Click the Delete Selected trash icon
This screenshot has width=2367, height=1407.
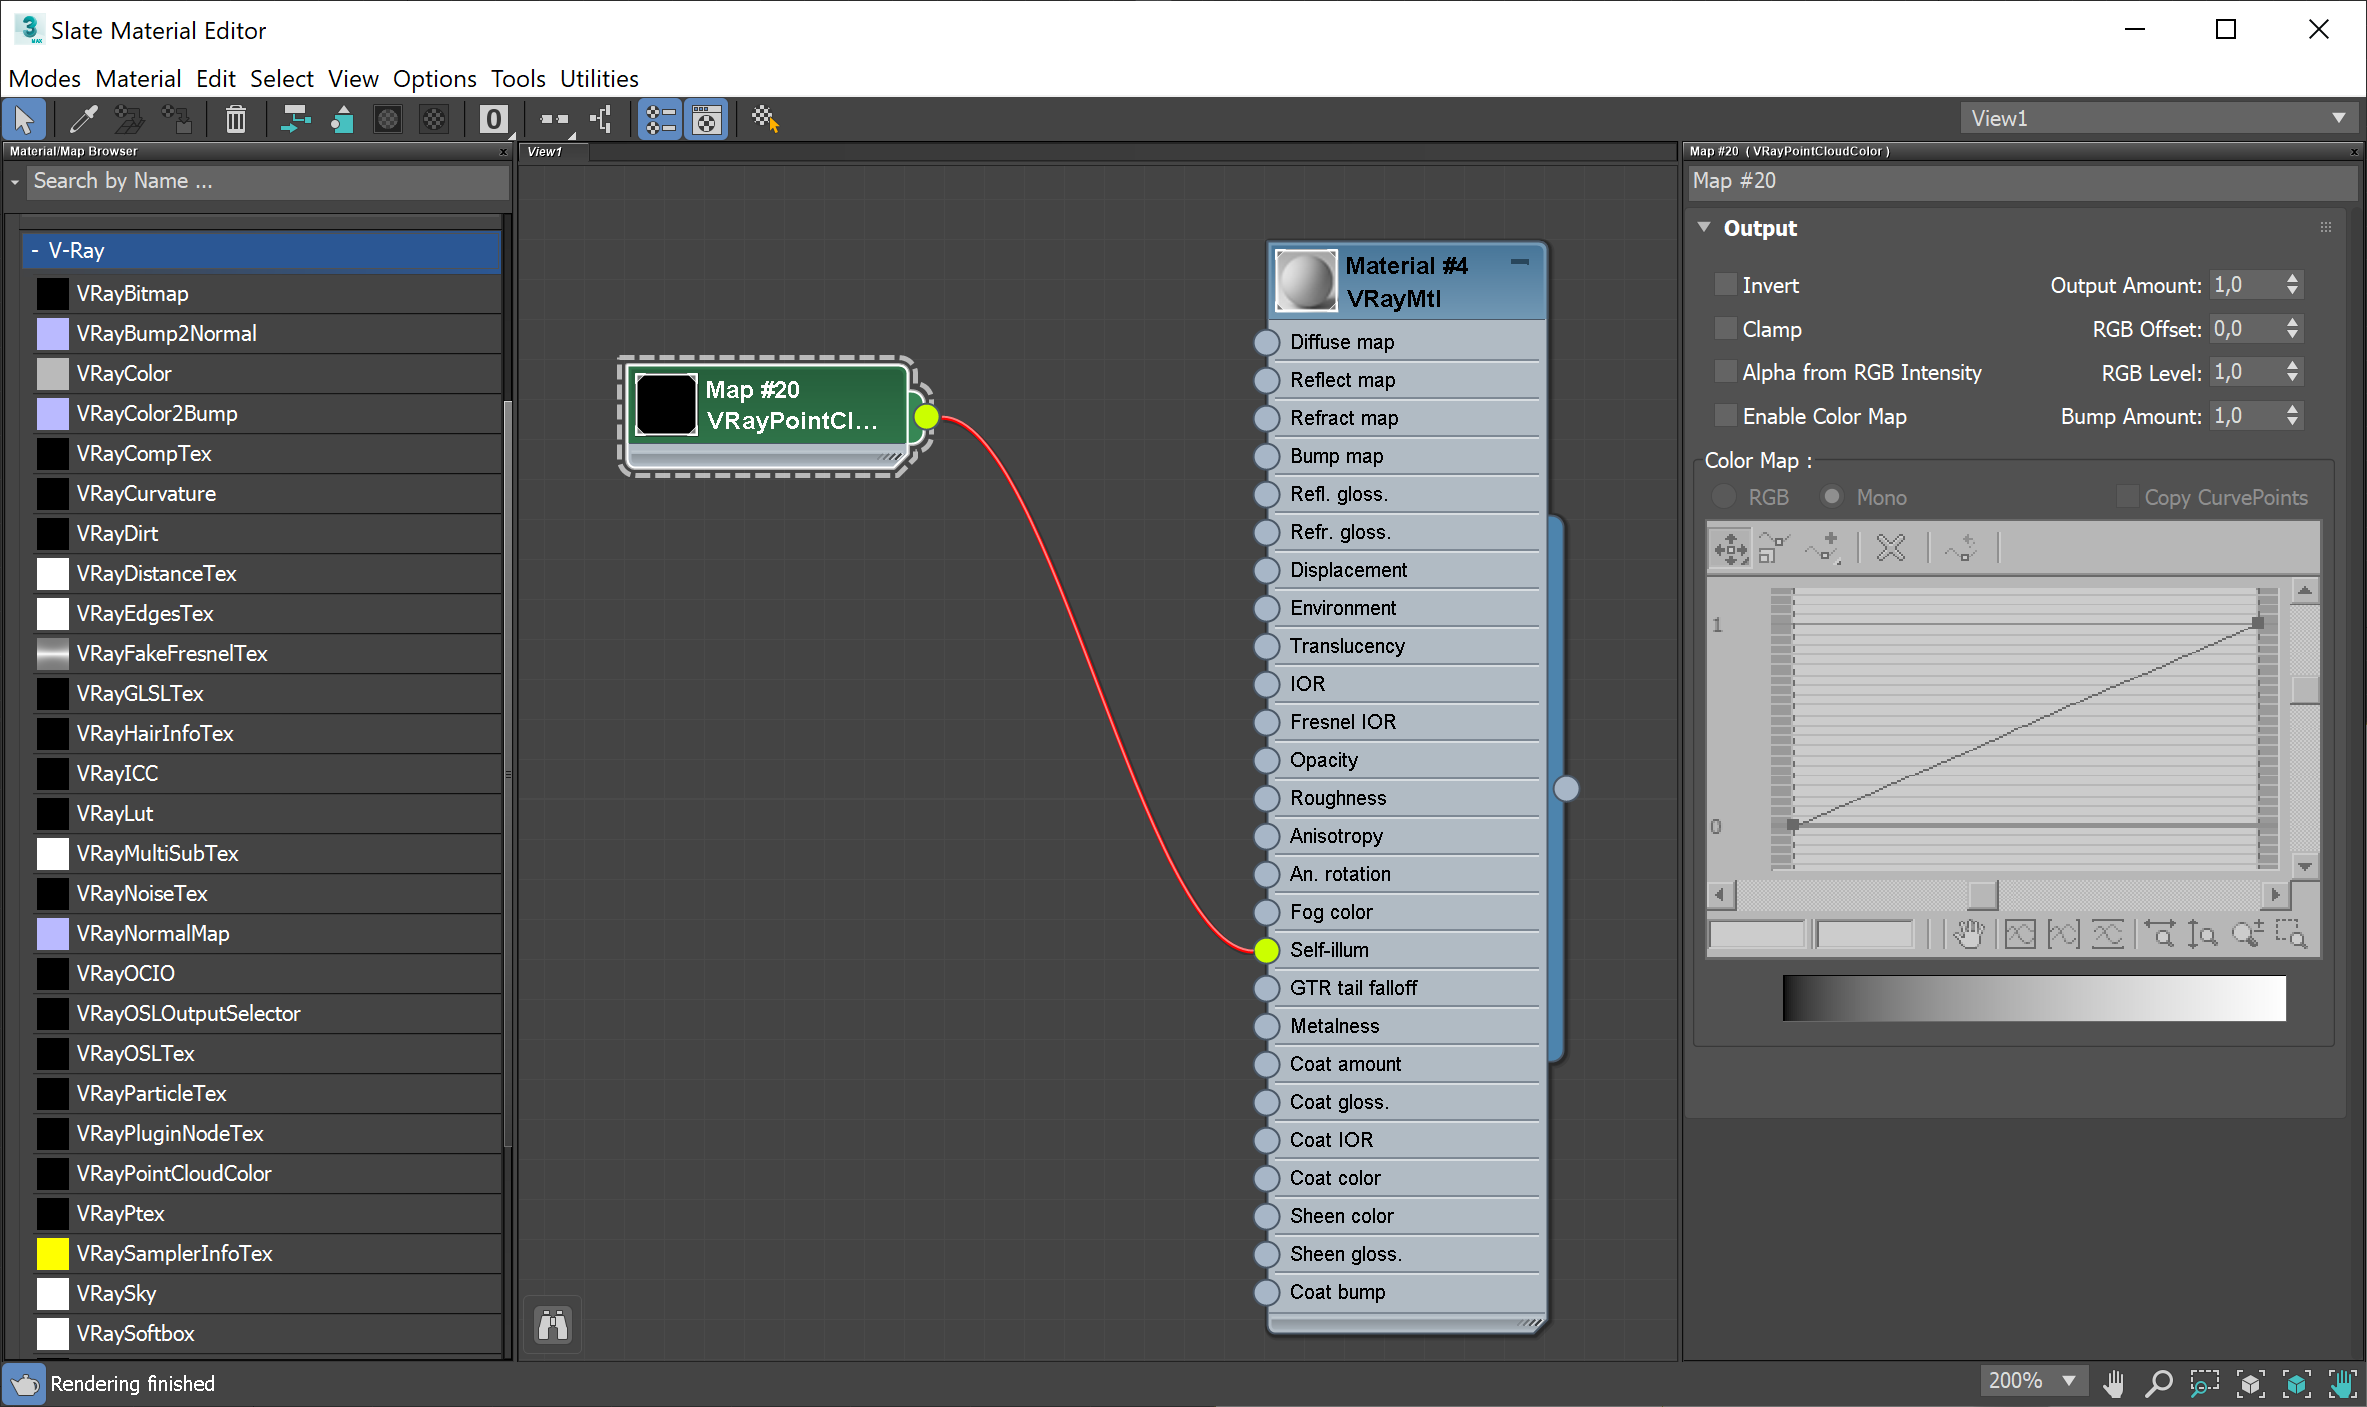[x=236, y=119]
